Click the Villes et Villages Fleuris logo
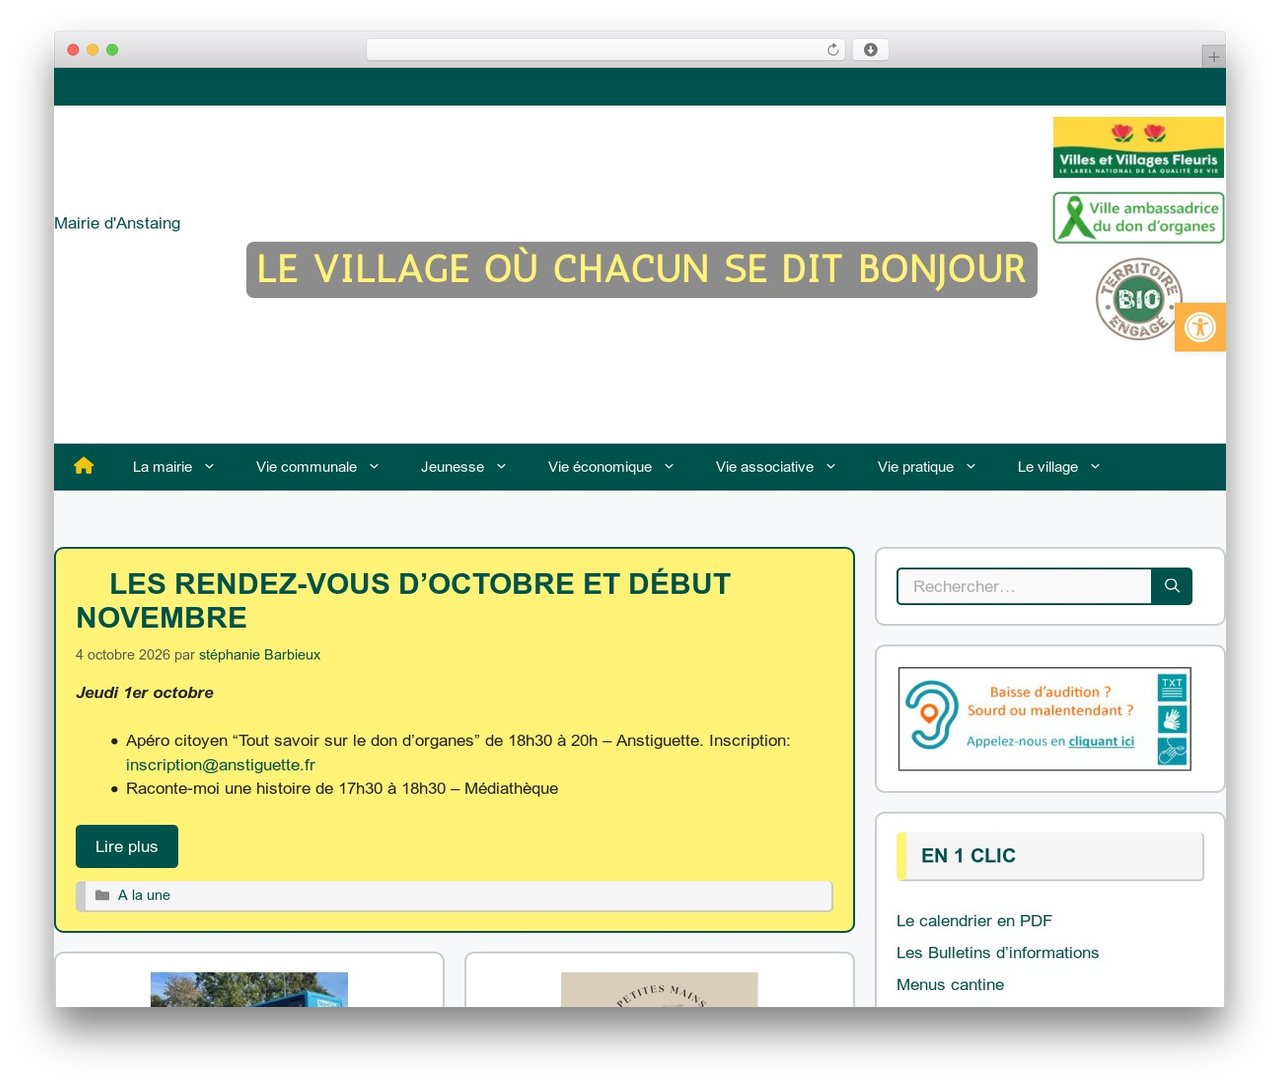The width and height of the screenshot is (1280, 1084). click(1138, 147)
